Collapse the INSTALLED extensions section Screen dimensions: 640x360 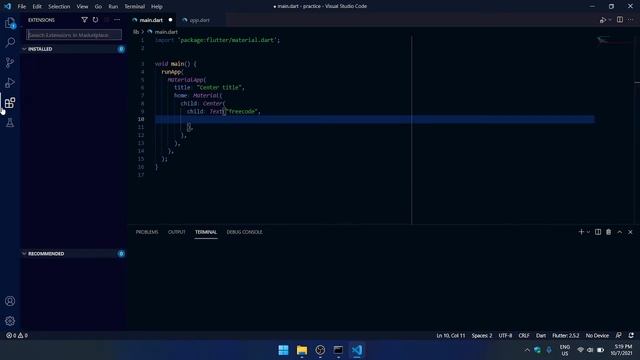point(73,49)
